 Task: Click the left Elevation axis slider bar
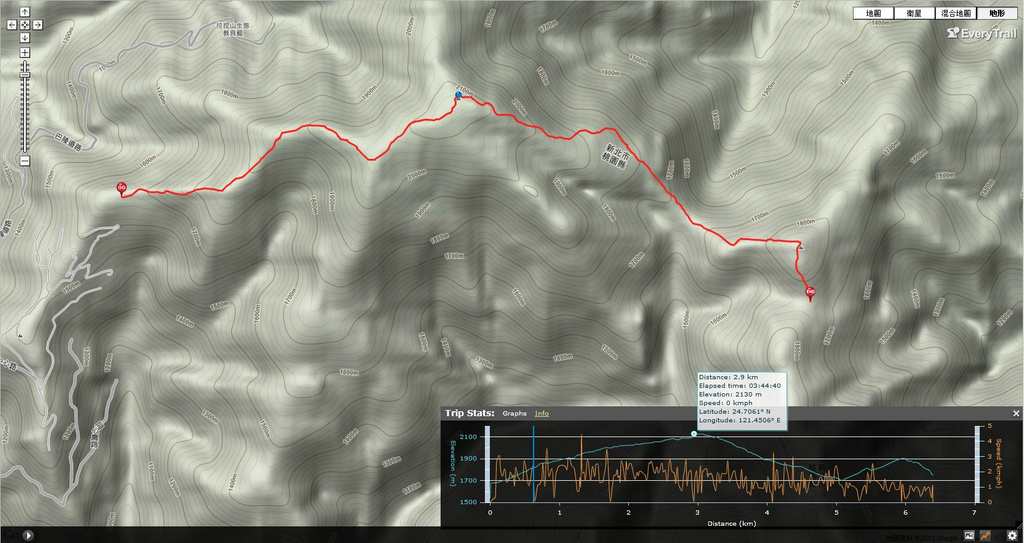(x=486, y=464)
